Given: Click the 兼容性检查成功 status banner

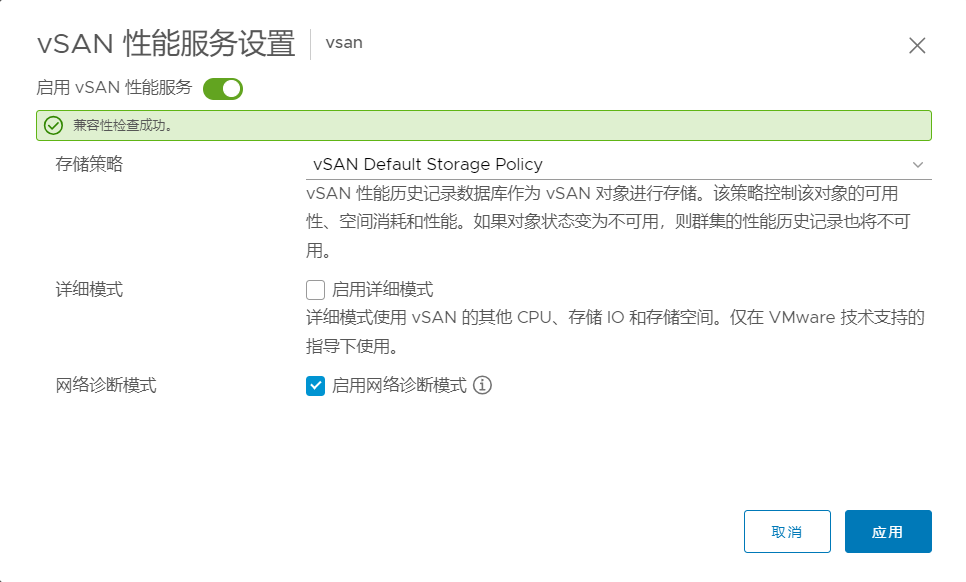Looking at the screenshot, I should coord(484,126).
